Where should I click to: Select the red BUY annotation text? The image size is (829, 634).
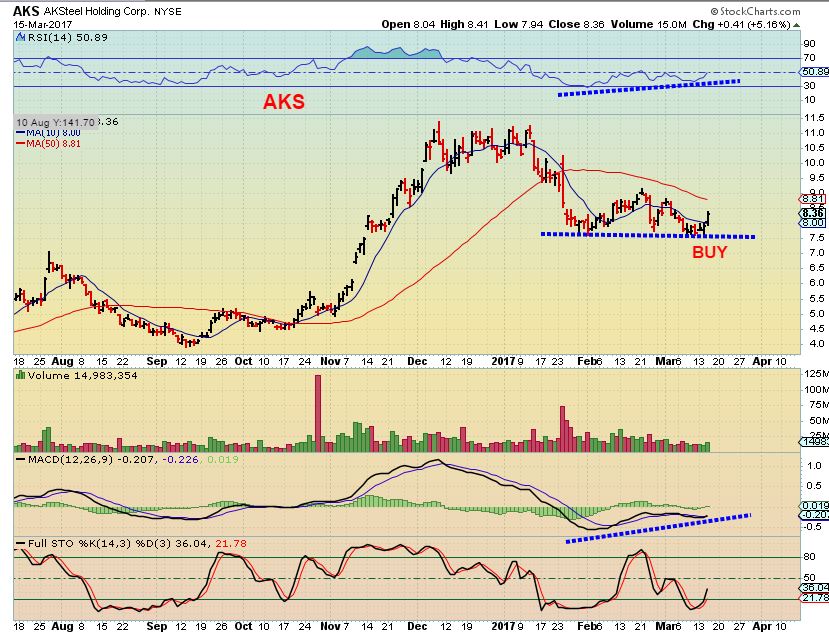[x=710, y=252]
